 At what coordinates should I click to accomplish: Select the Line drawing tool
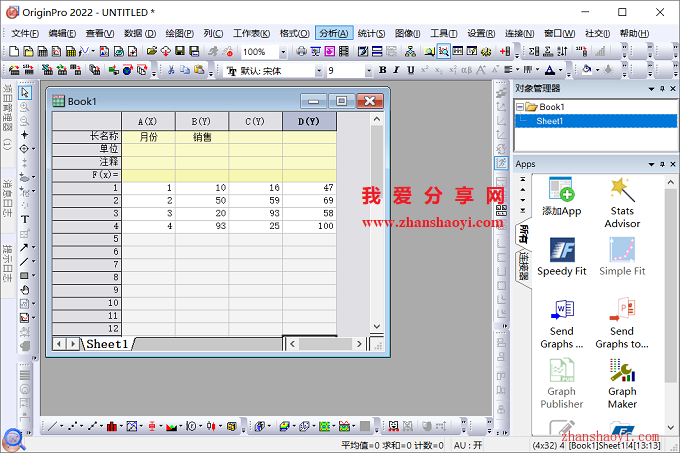coord(24,261)
